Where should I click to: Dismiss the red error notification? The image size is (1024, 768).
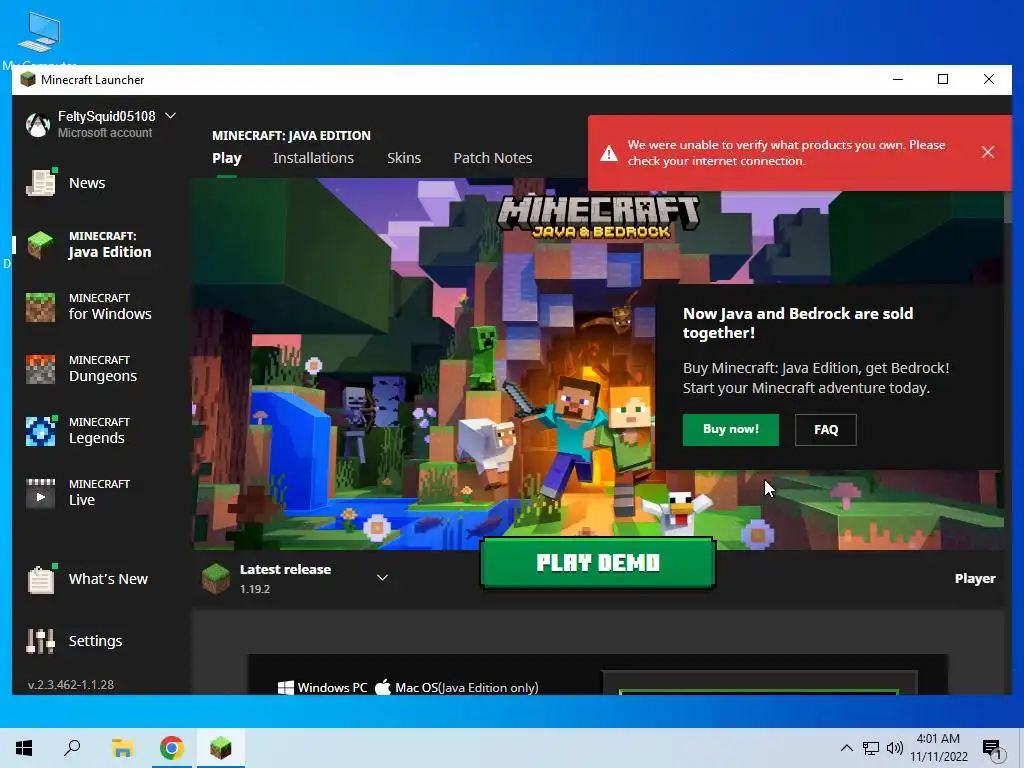pyautogui.click(x=987, y=152)
